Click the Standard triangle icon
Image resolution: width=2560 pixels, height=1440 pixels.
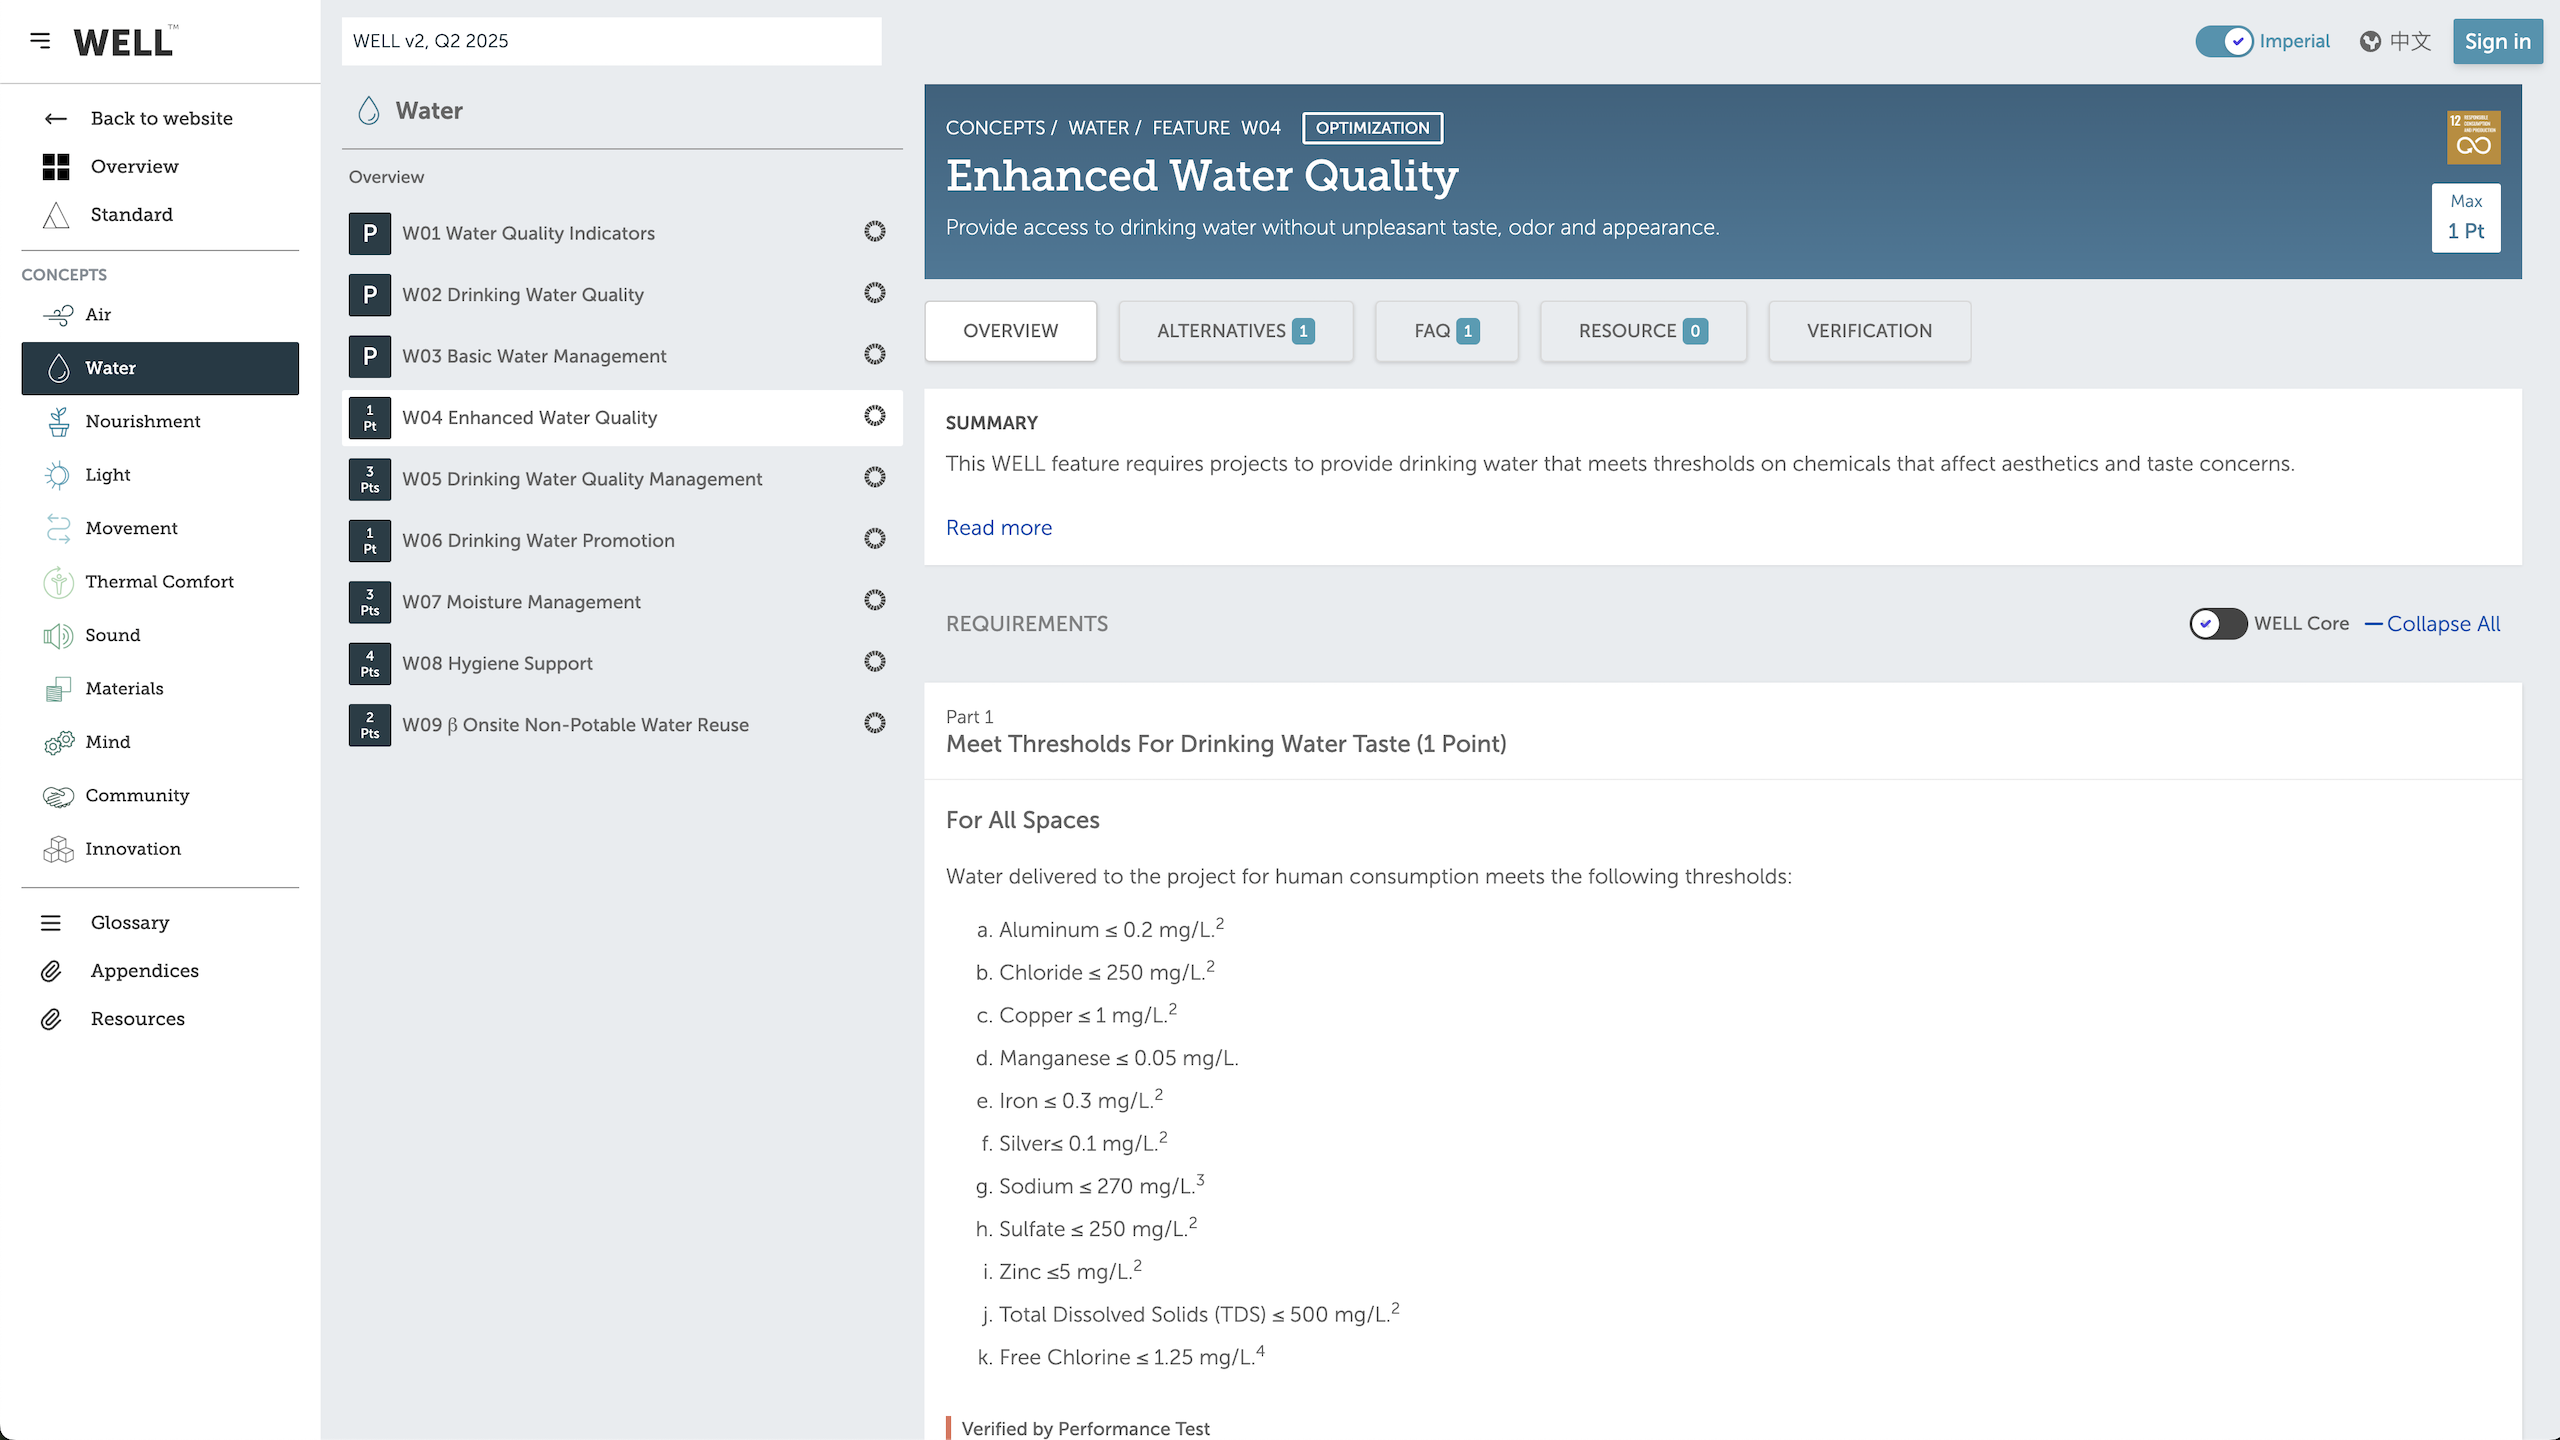[56, 215]
